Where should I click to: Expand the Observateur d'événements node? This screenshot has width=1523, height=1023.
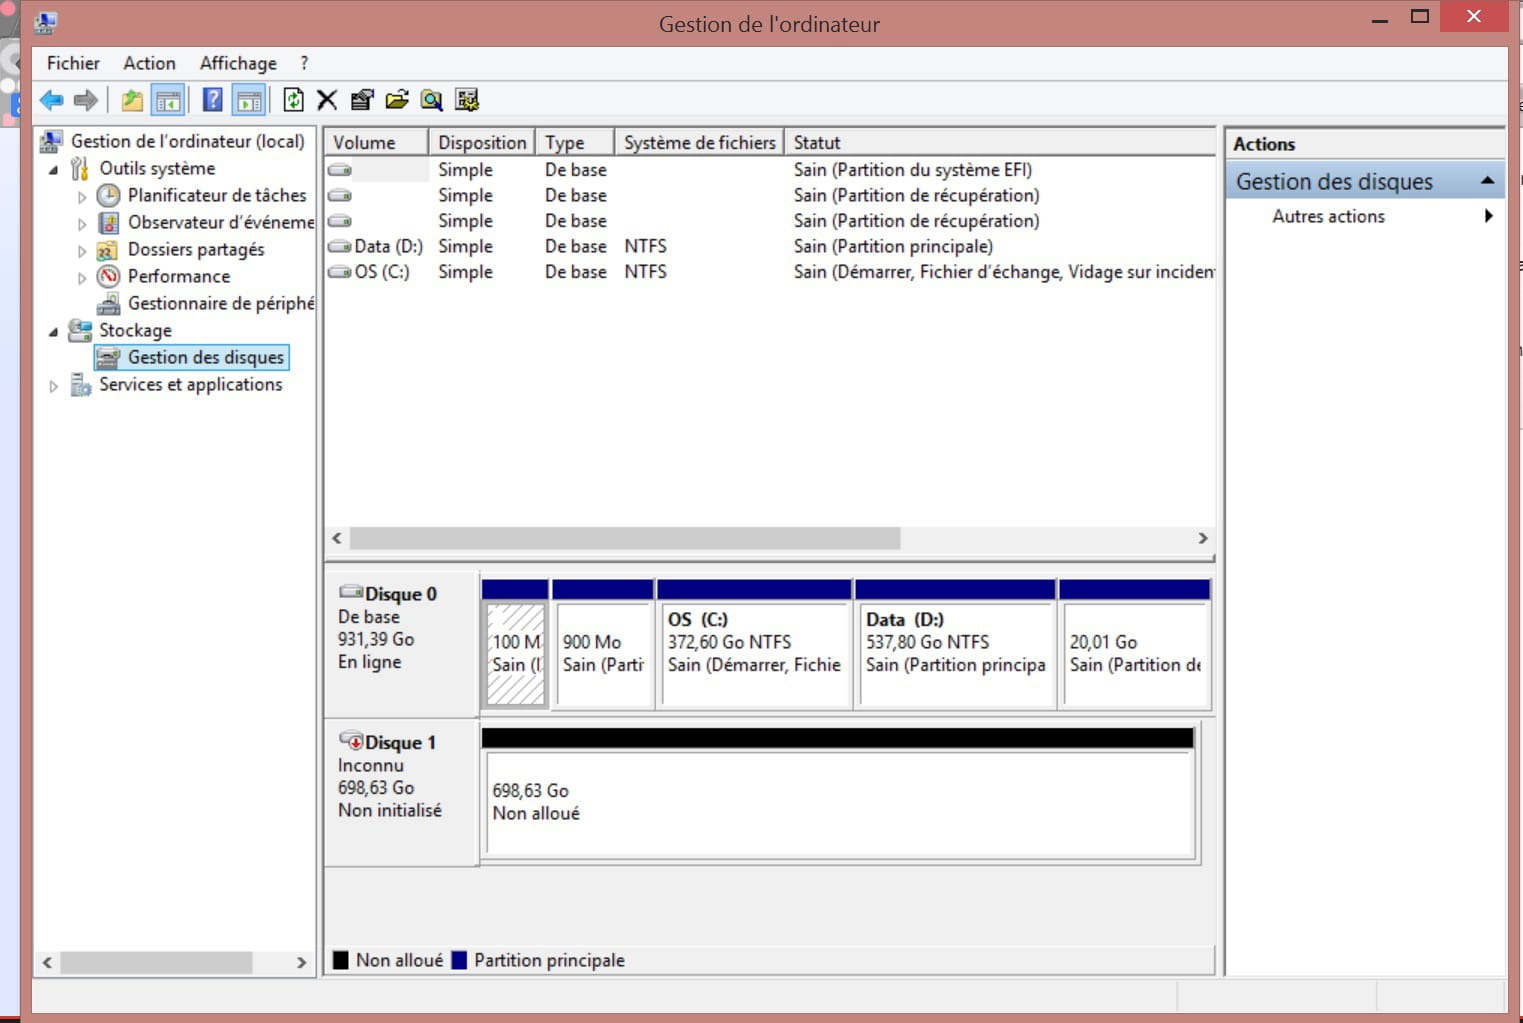82,223
